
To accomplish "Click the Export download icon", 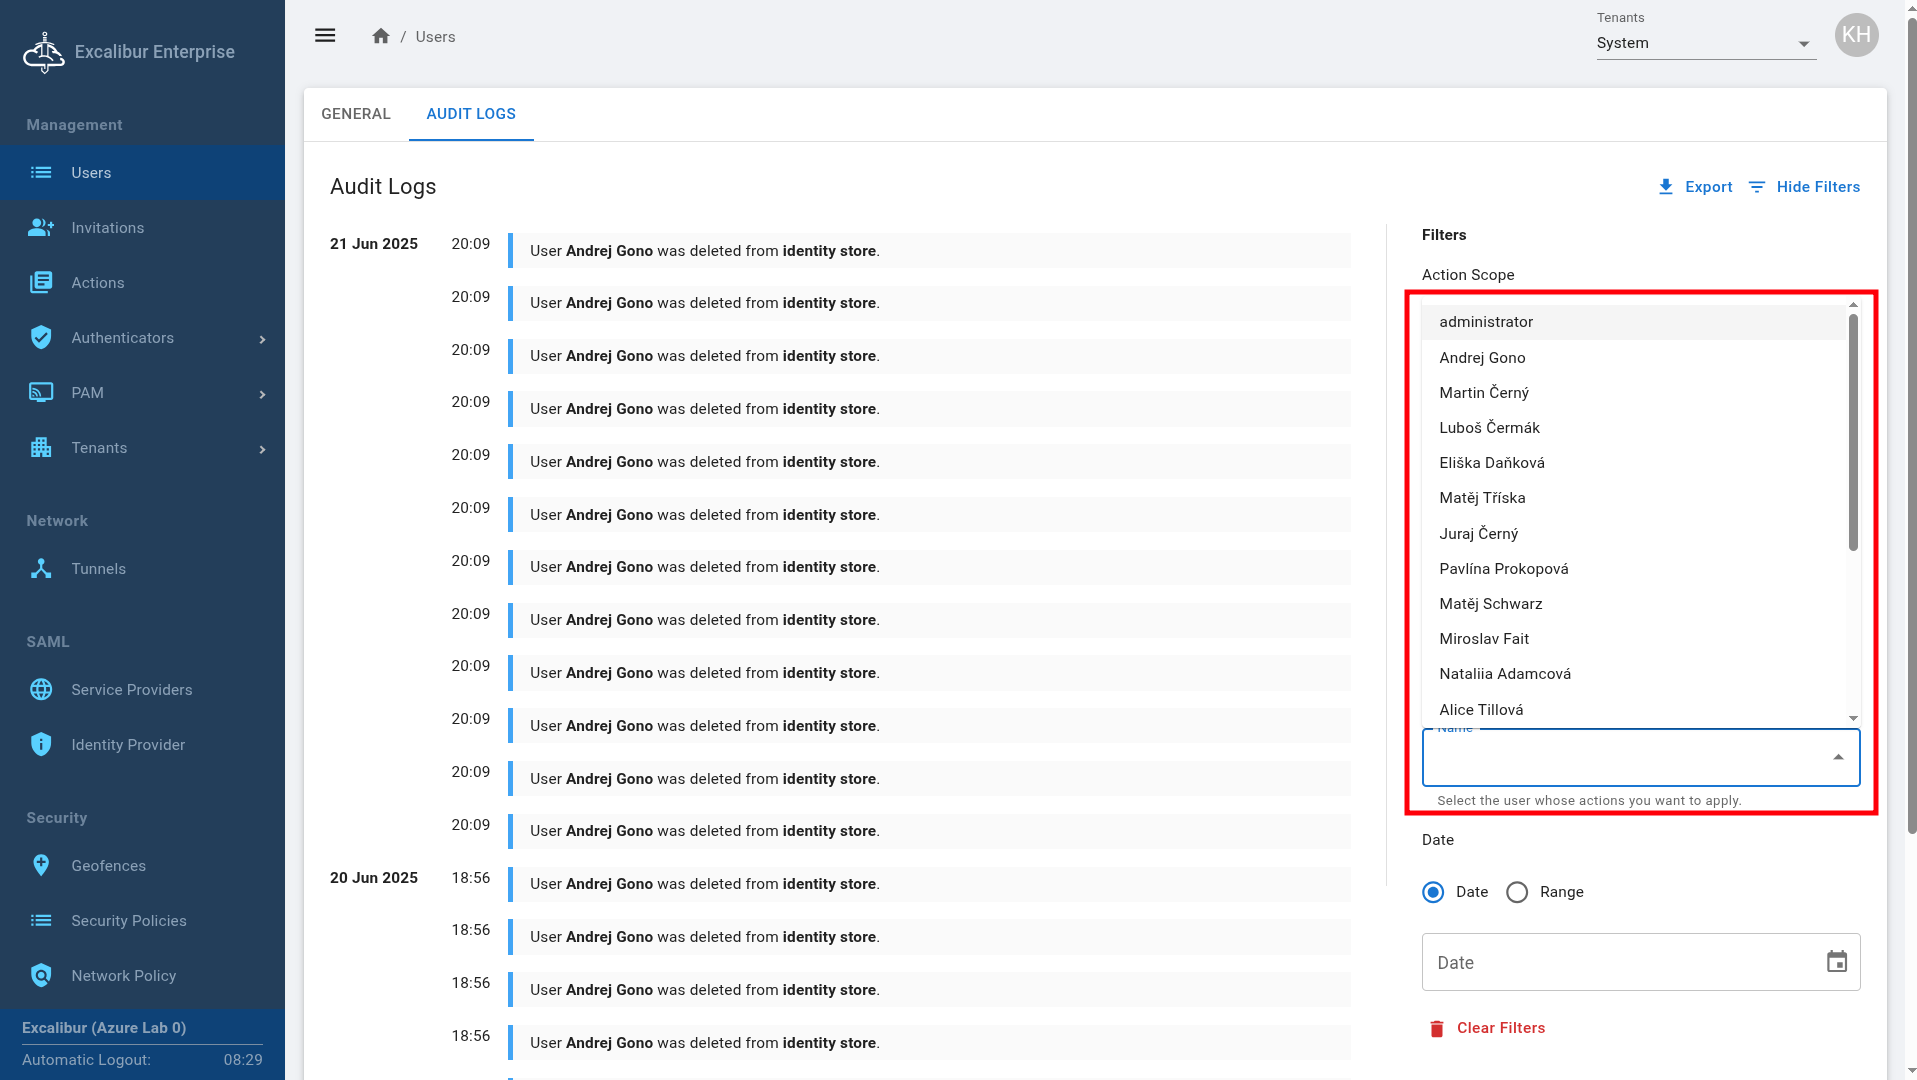I will 1665,187.
